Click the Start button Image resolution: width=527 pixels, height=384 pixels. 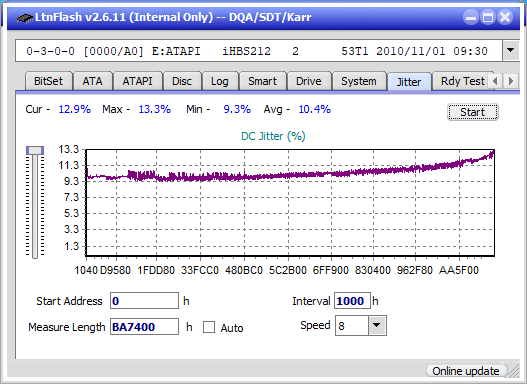tap(473, 112)
